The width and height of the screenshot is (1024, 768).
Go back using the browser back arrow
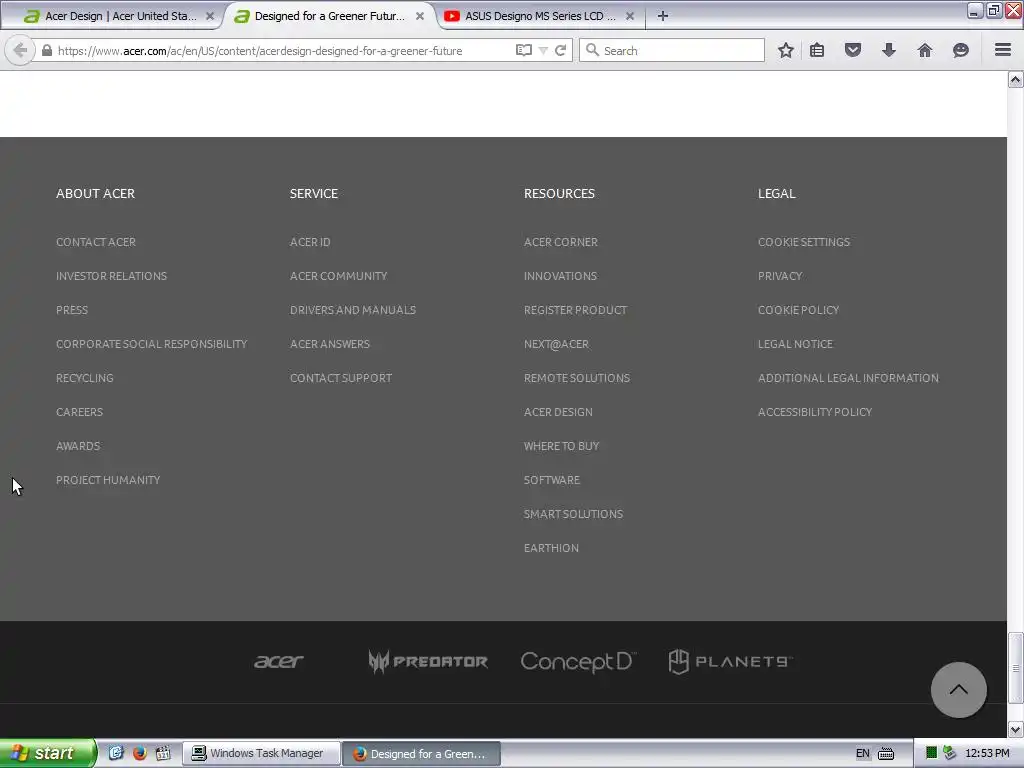click(x=20, y=50)
